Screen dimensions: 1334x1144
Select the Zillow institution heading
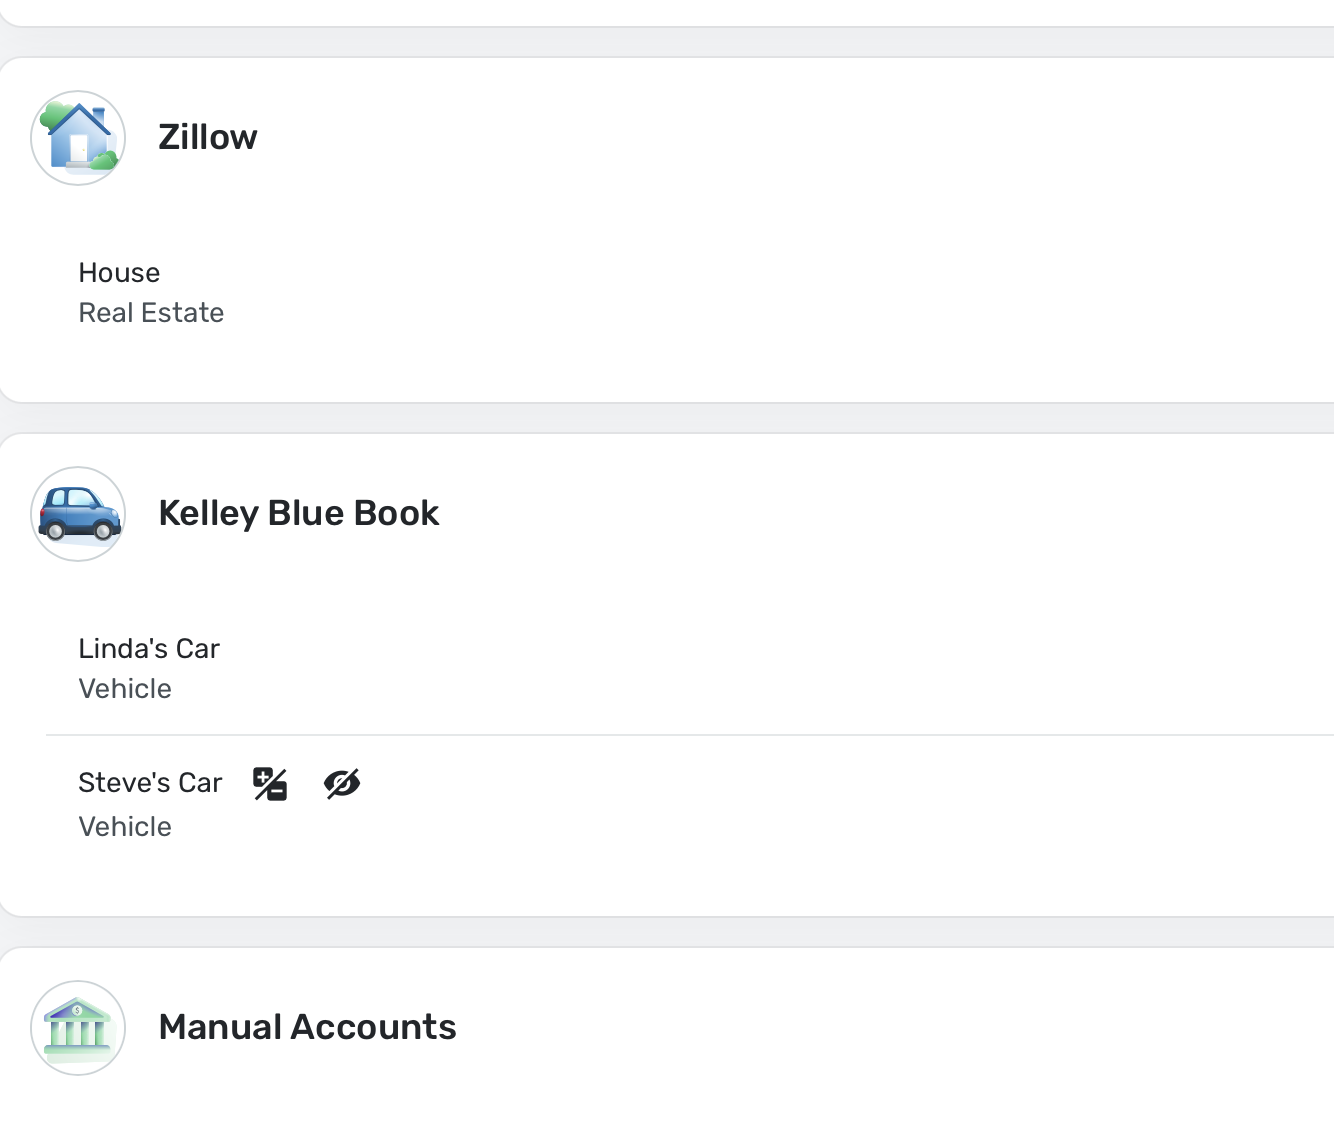(208, 137)
